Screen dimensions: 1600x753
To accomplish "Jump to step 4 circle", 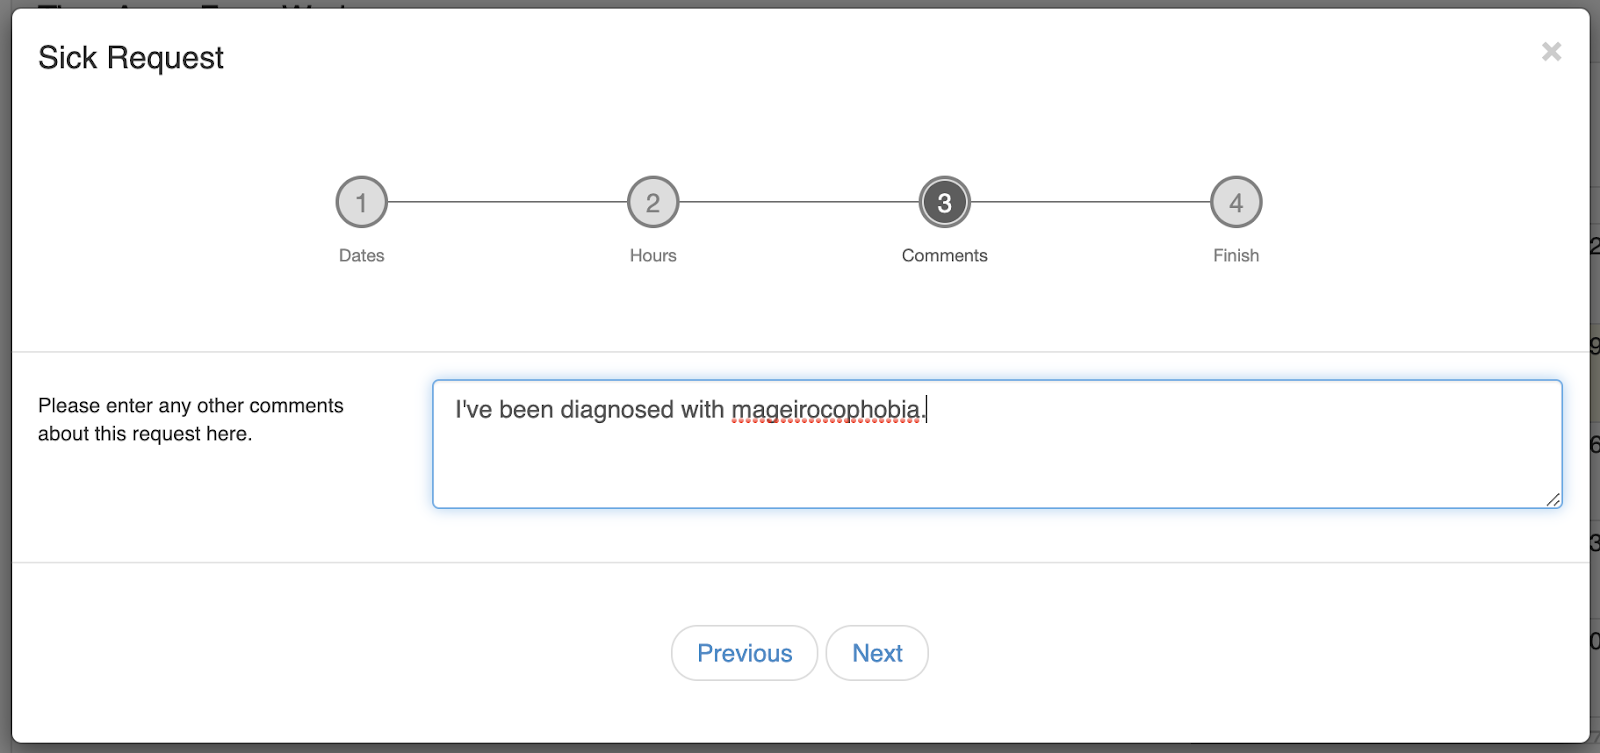I will [1236, 203].
